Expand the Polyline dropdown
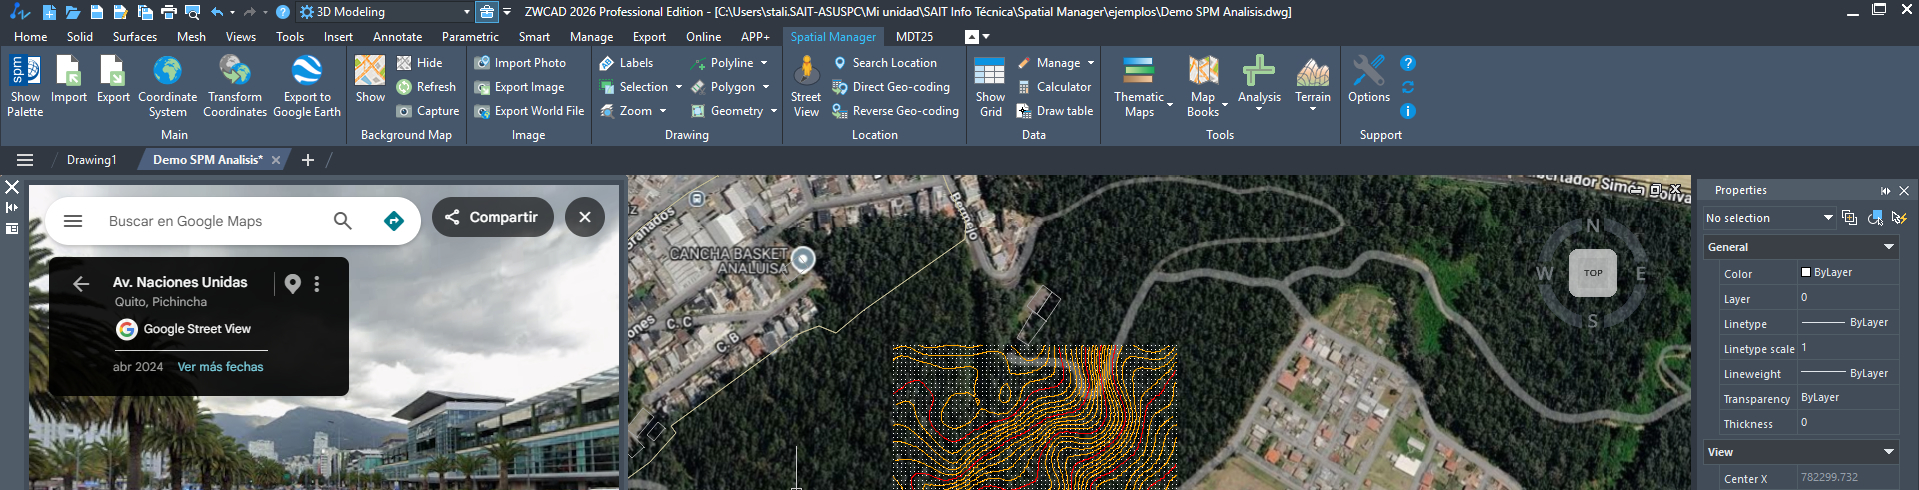 [764, 63]
